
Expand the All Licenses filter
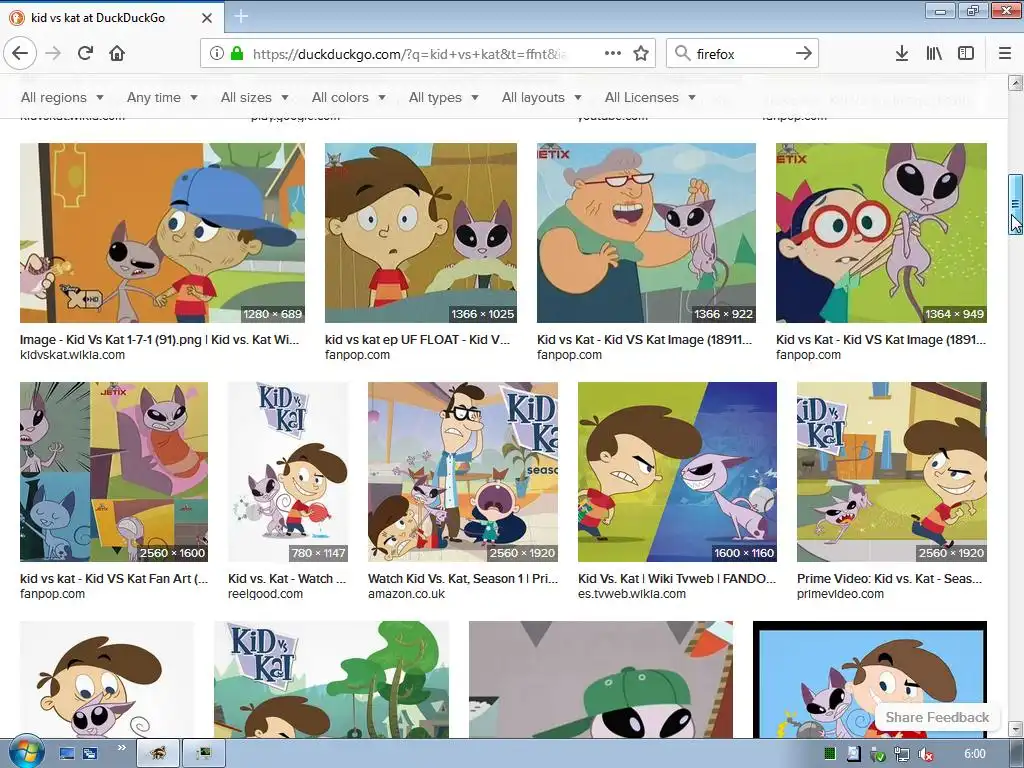650,97
